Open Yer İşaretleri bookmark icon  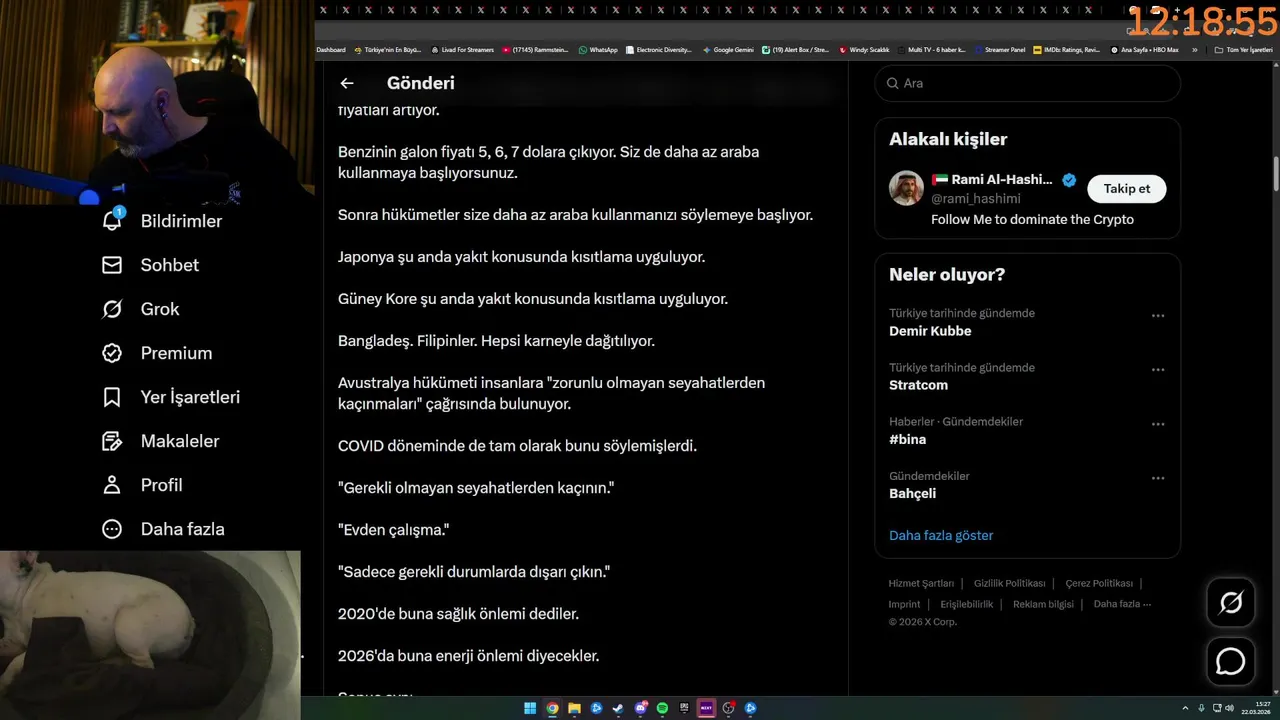tap(112, 397)
